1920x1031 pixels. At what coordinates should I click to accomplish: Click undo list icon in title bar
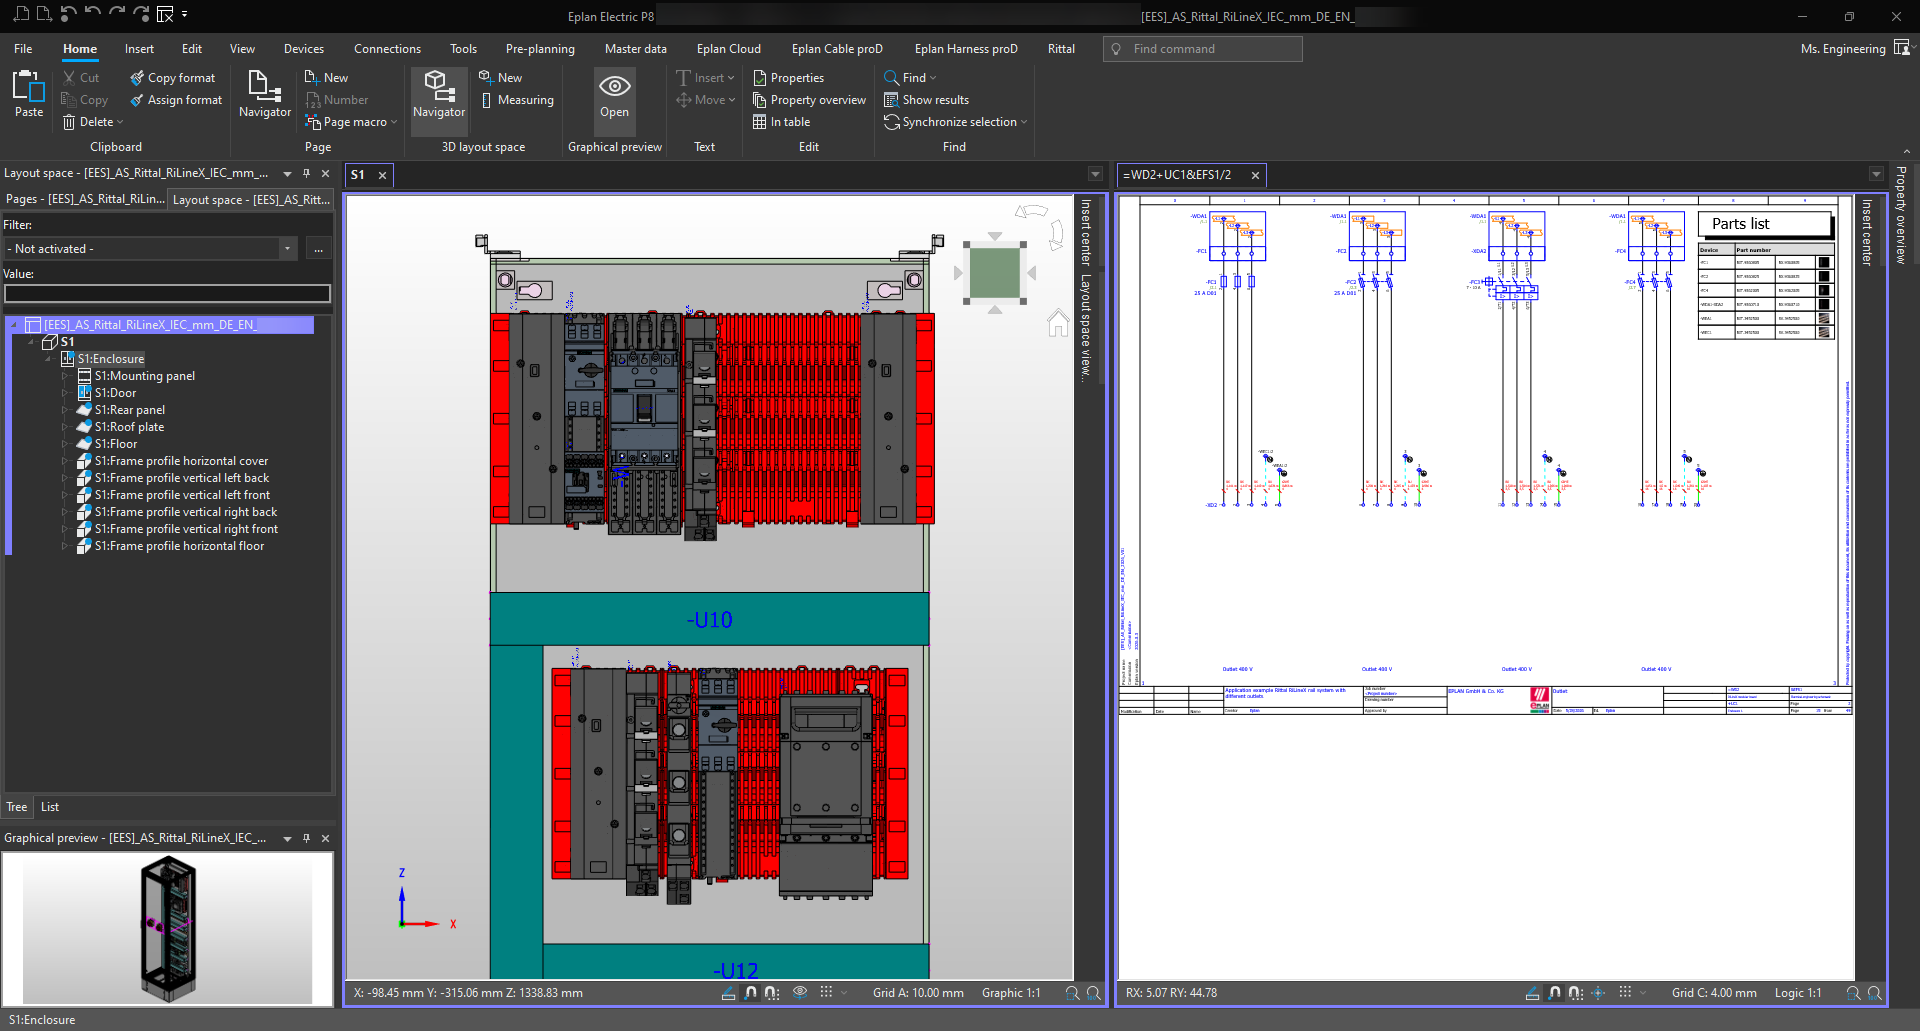point(68,14)
